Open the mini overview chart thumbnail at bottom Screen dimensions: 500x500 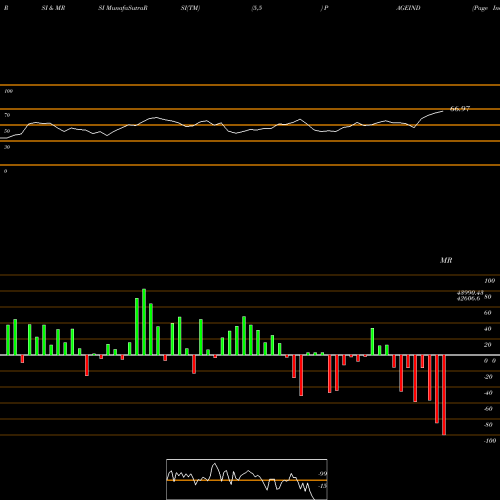[247, 479]
